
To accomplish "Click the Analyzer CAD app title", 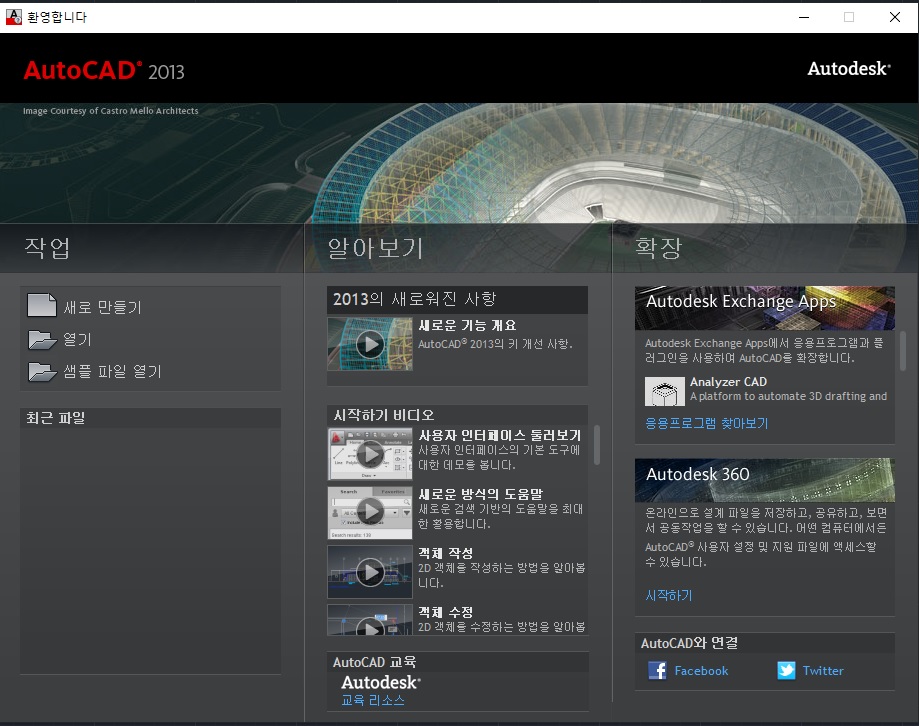I will (x=729, y=381).
